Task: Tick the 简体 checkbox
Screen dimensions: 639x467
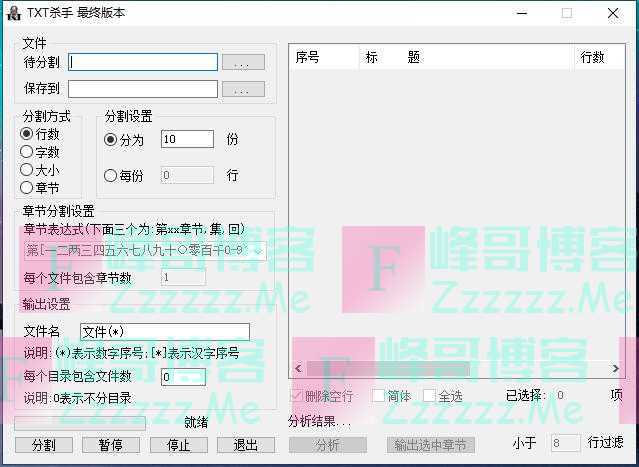Action: pos(378,396)
